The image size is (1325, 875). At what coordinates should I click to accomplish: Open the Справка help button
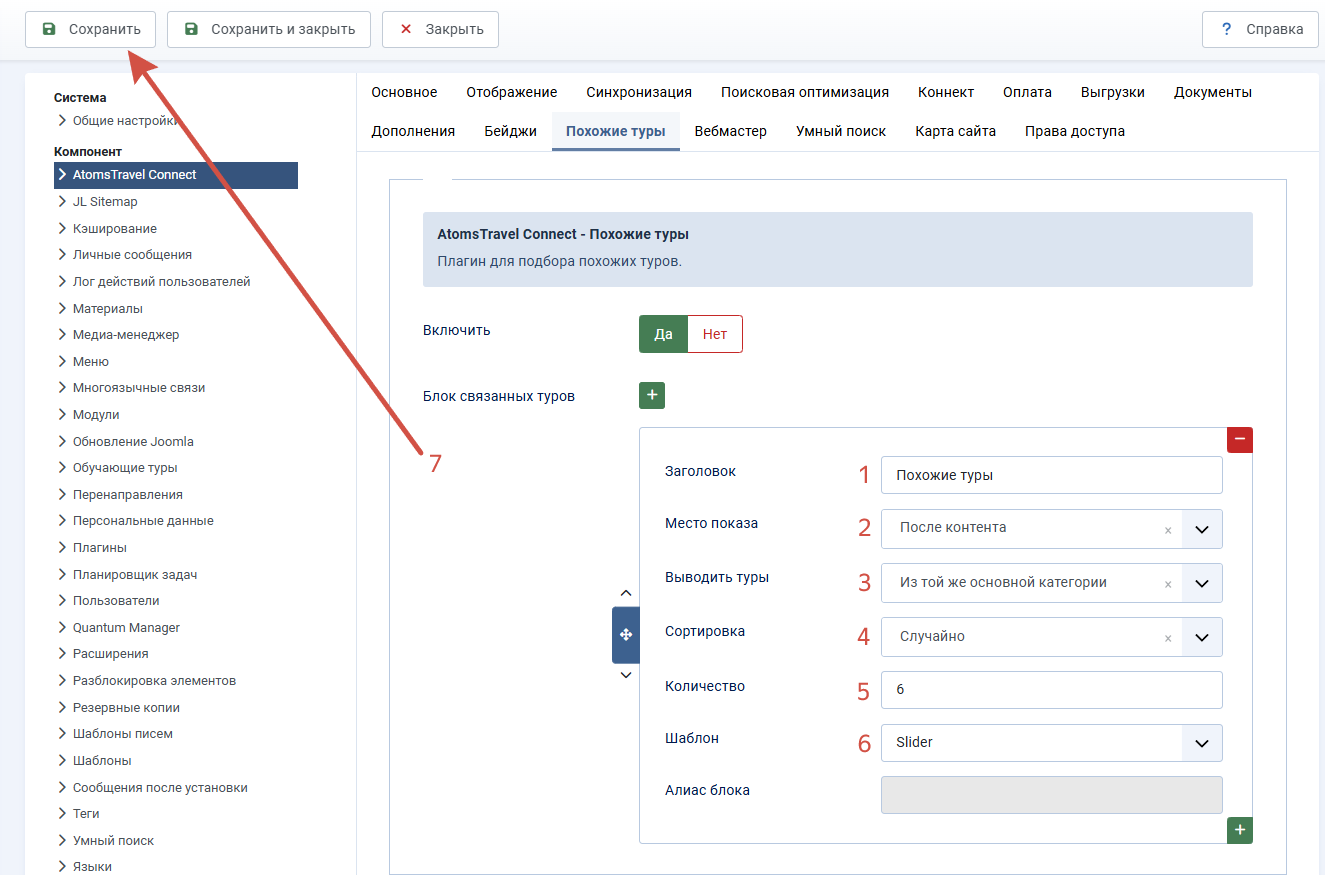coord(1260,29)
